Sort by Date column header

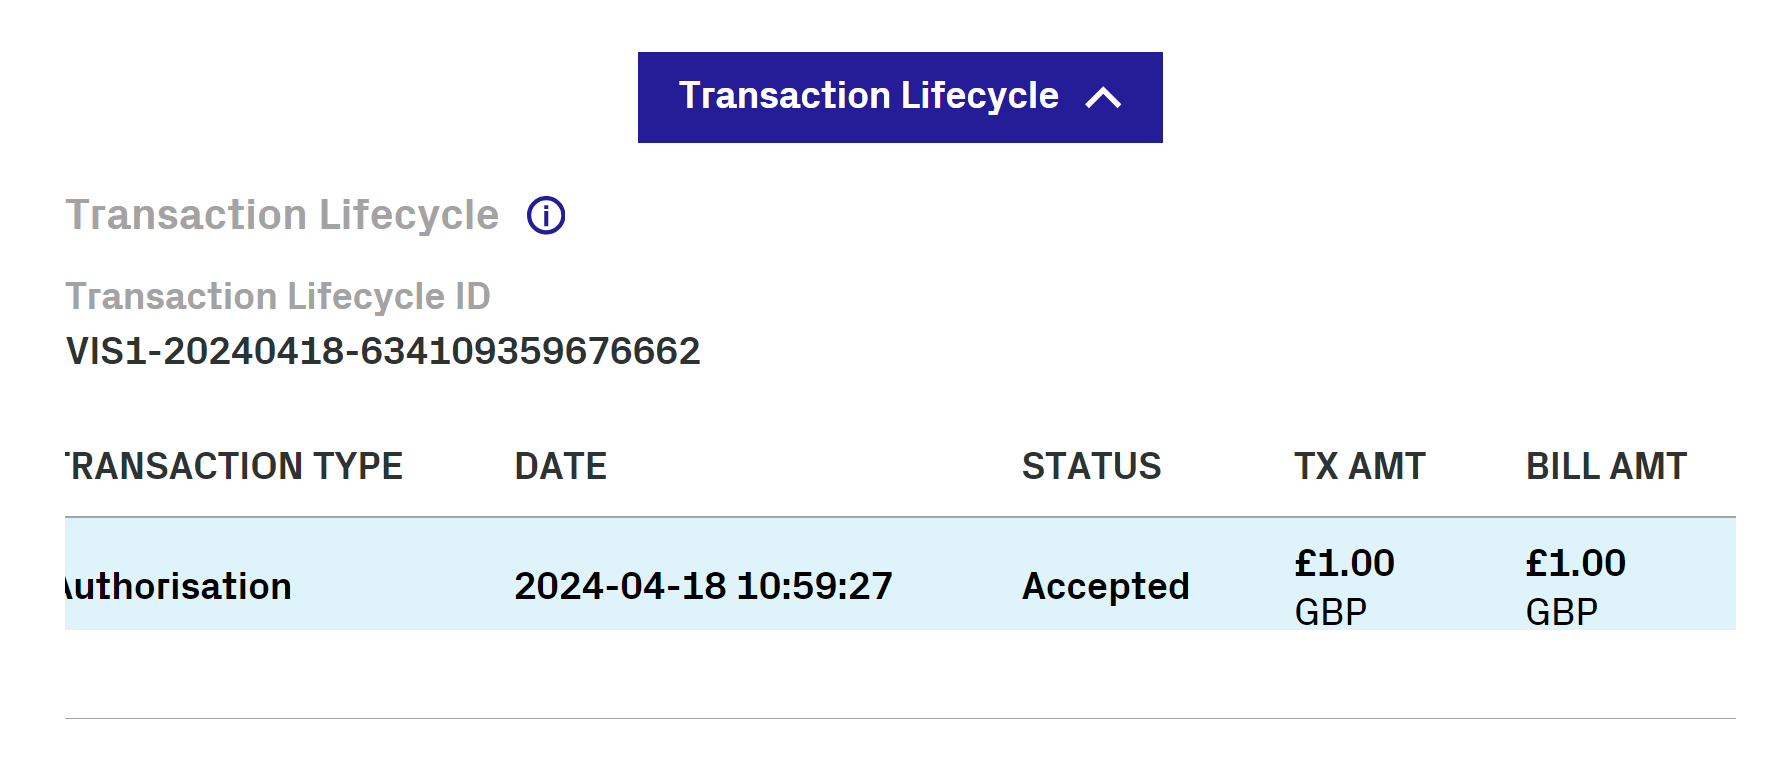[x=560, y=466]
